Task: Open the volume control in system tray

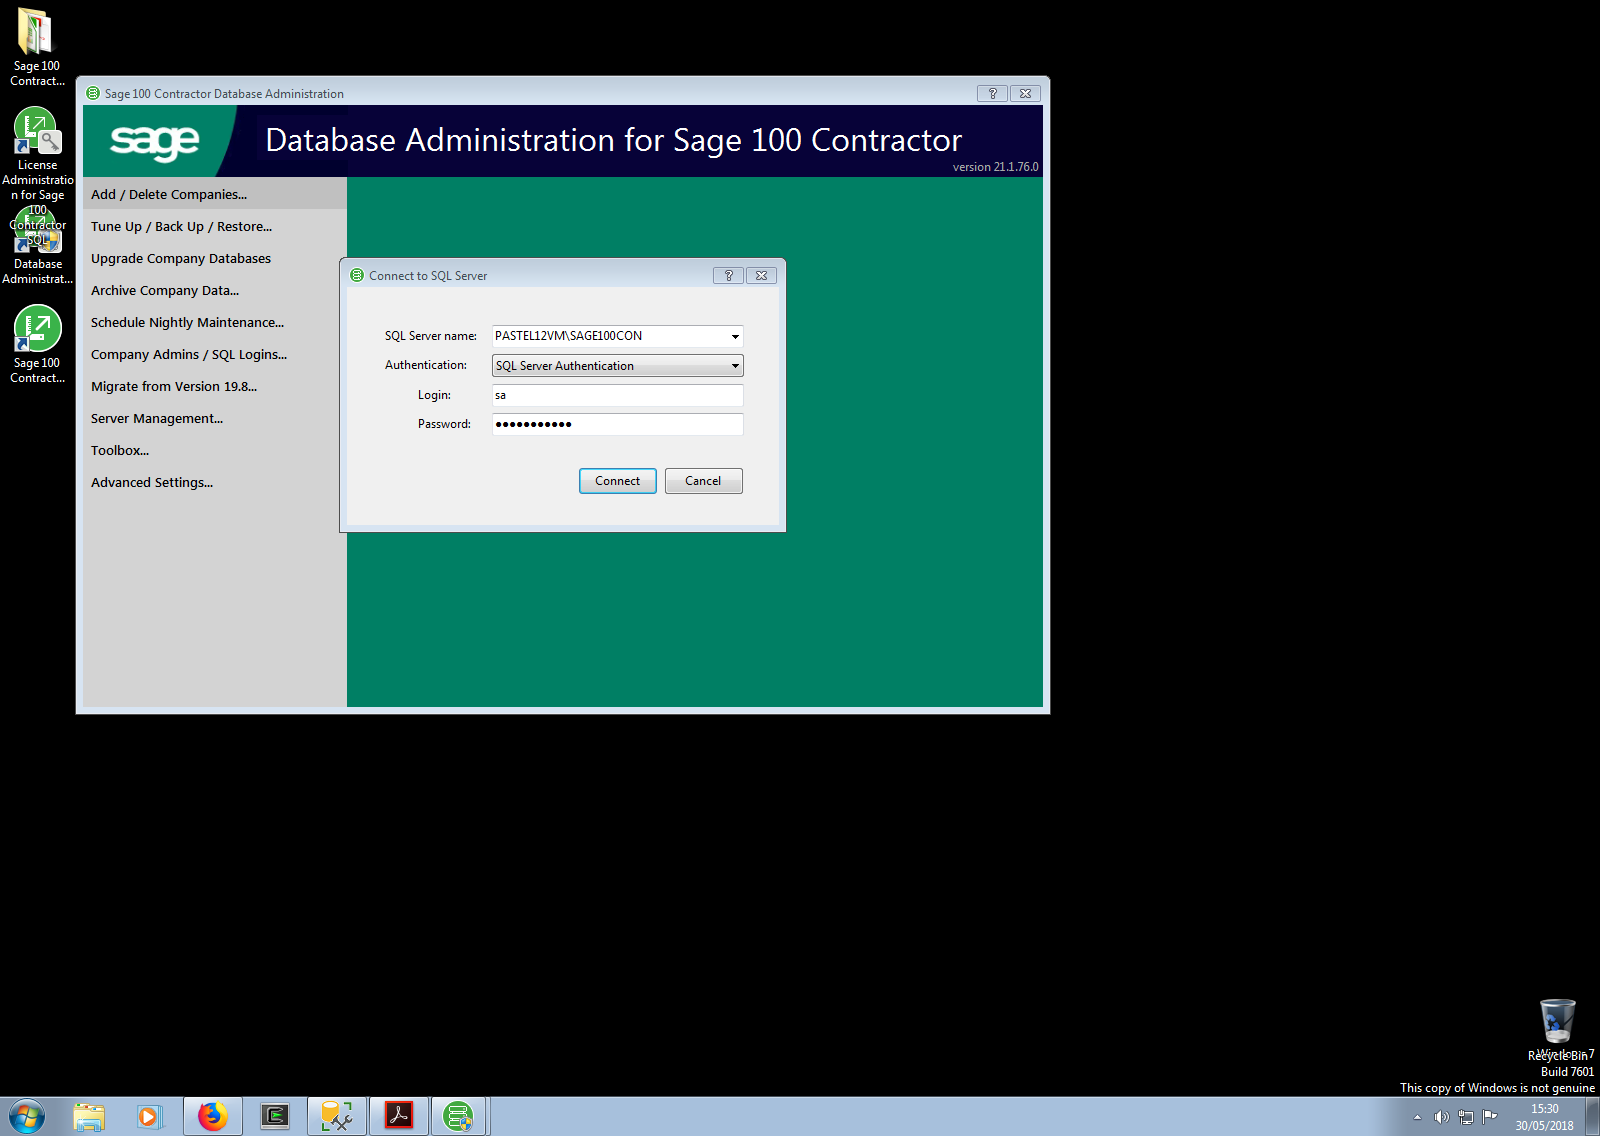Action: (1441, 1117)
